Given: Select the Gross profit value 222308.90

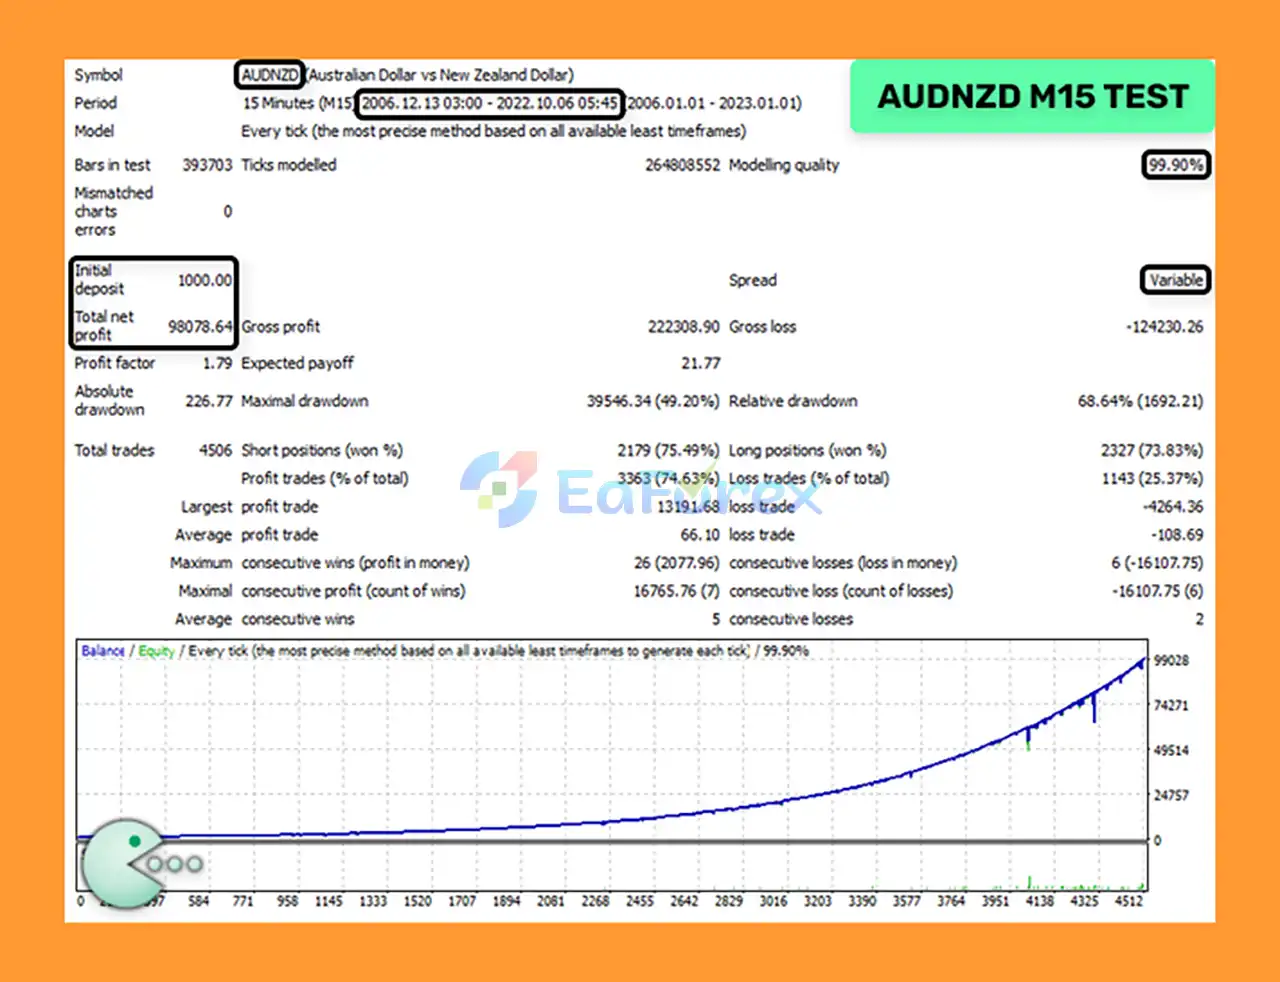Looking at the screenshot, I should click(x=683, y=327).
